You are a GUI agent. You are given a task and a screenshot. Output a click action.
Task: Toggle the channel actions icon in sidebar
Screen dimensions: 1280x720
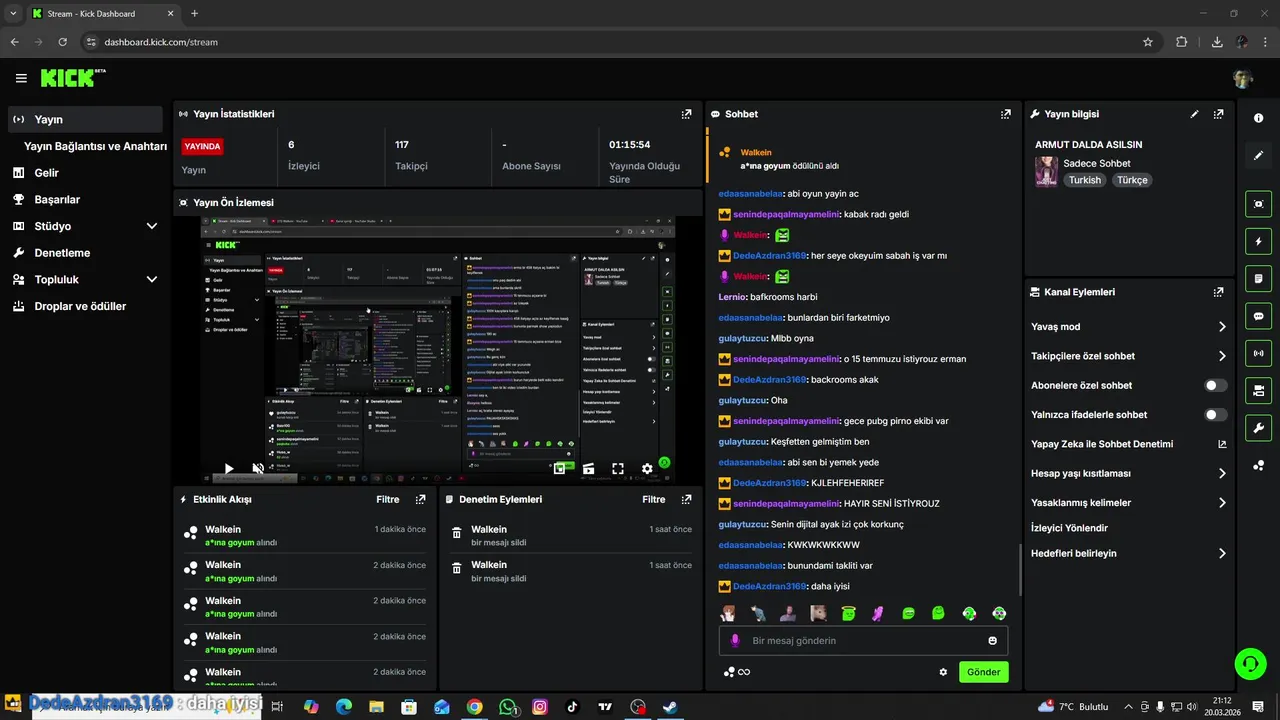pos(1258,390)
